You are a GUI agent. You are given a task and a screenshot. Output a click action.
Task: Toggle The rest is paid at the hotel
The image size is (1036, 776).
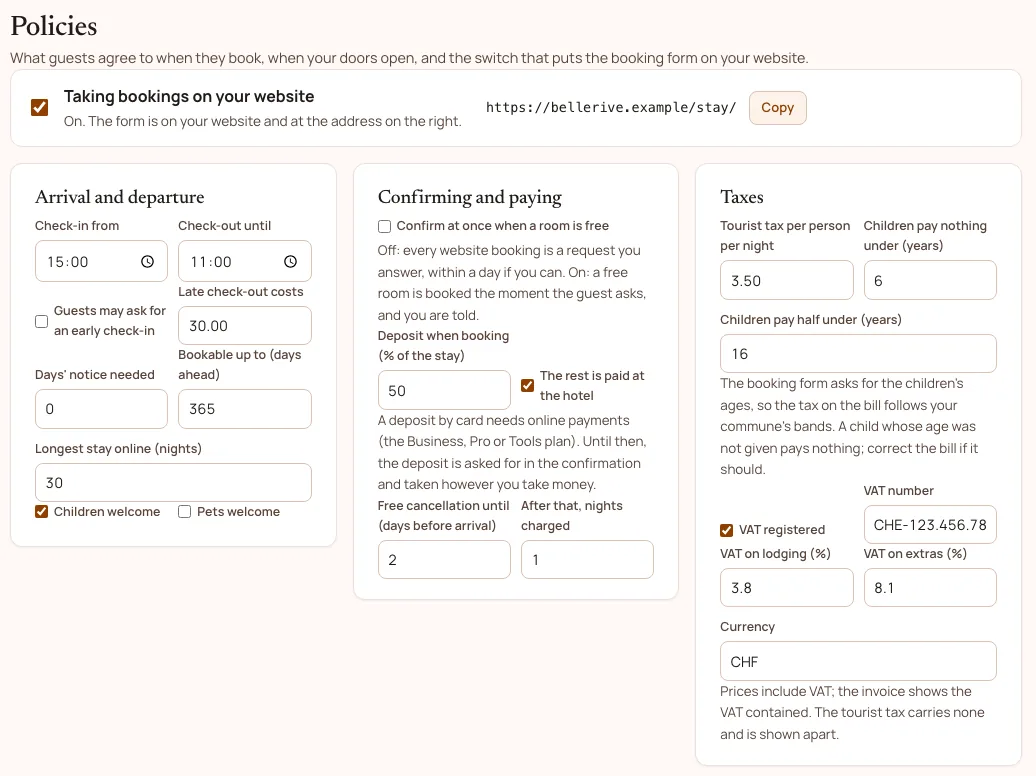point(527,385)
